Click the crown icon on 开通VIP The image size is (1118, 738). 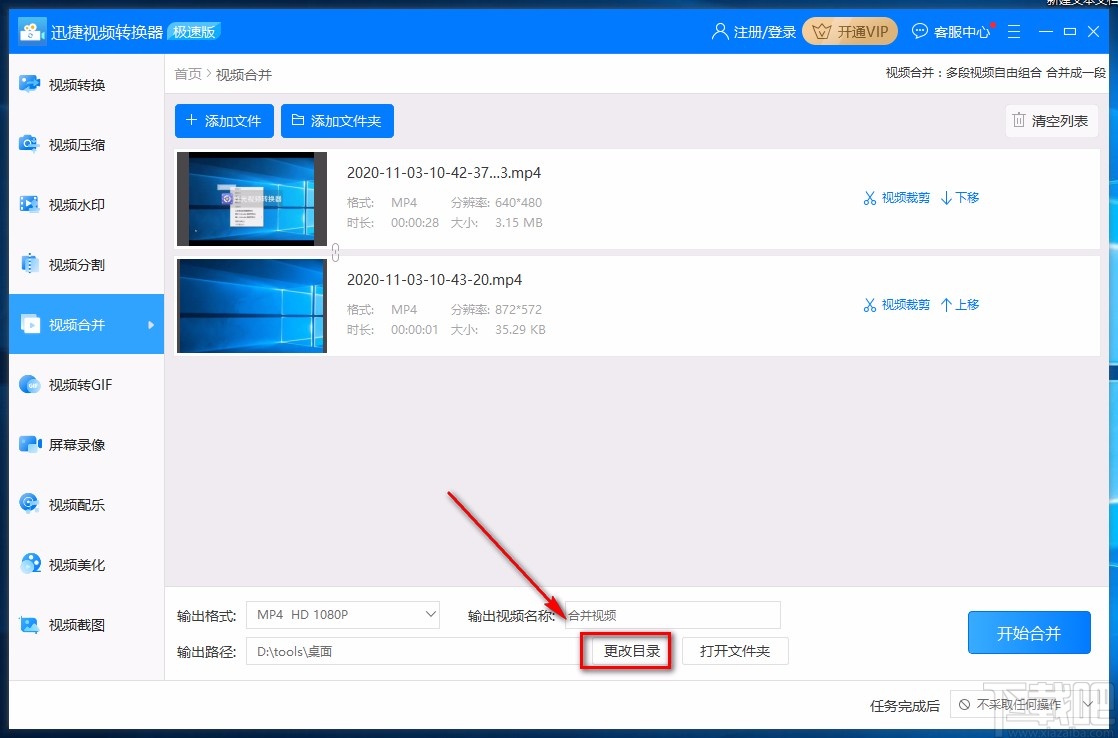pos(822,31)
